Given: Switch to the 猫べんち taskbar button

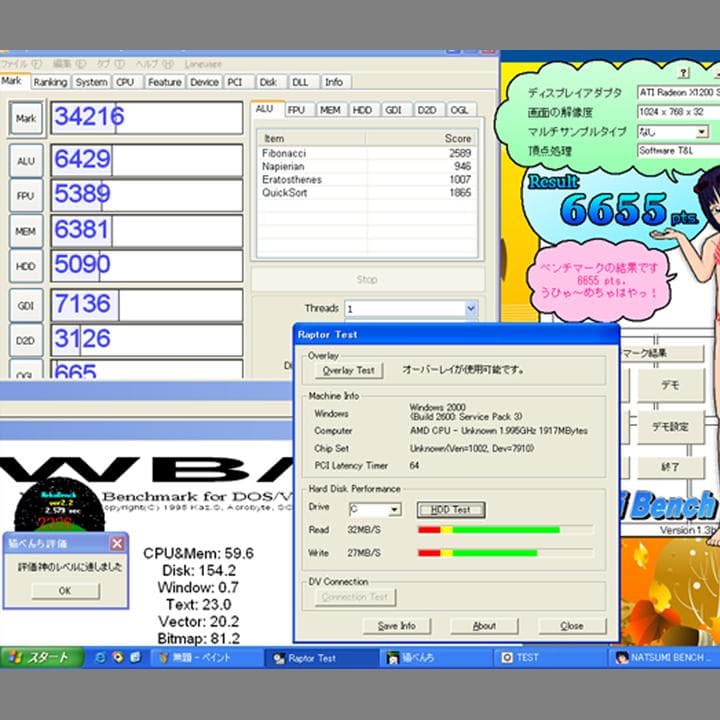Looking at the screenshot, I should pos(436,658).
